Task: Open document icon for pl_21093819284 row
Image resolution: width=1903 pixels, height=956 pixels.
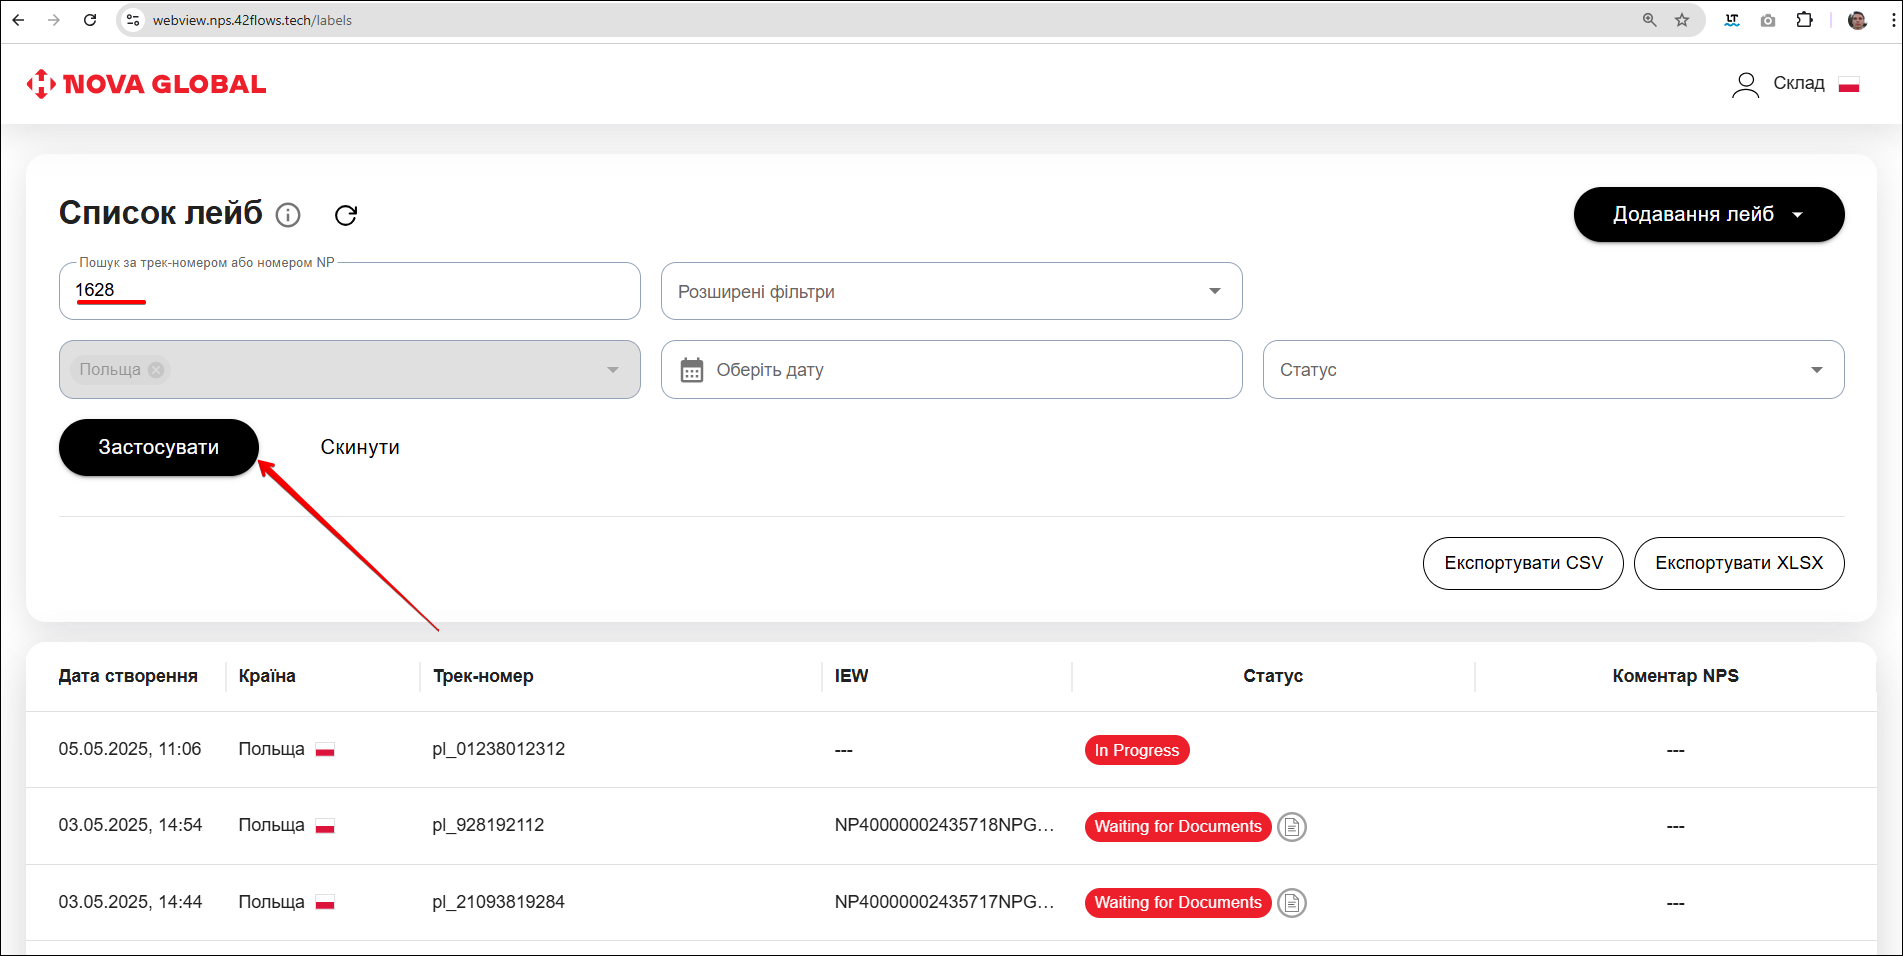Action: (1292, 903)
